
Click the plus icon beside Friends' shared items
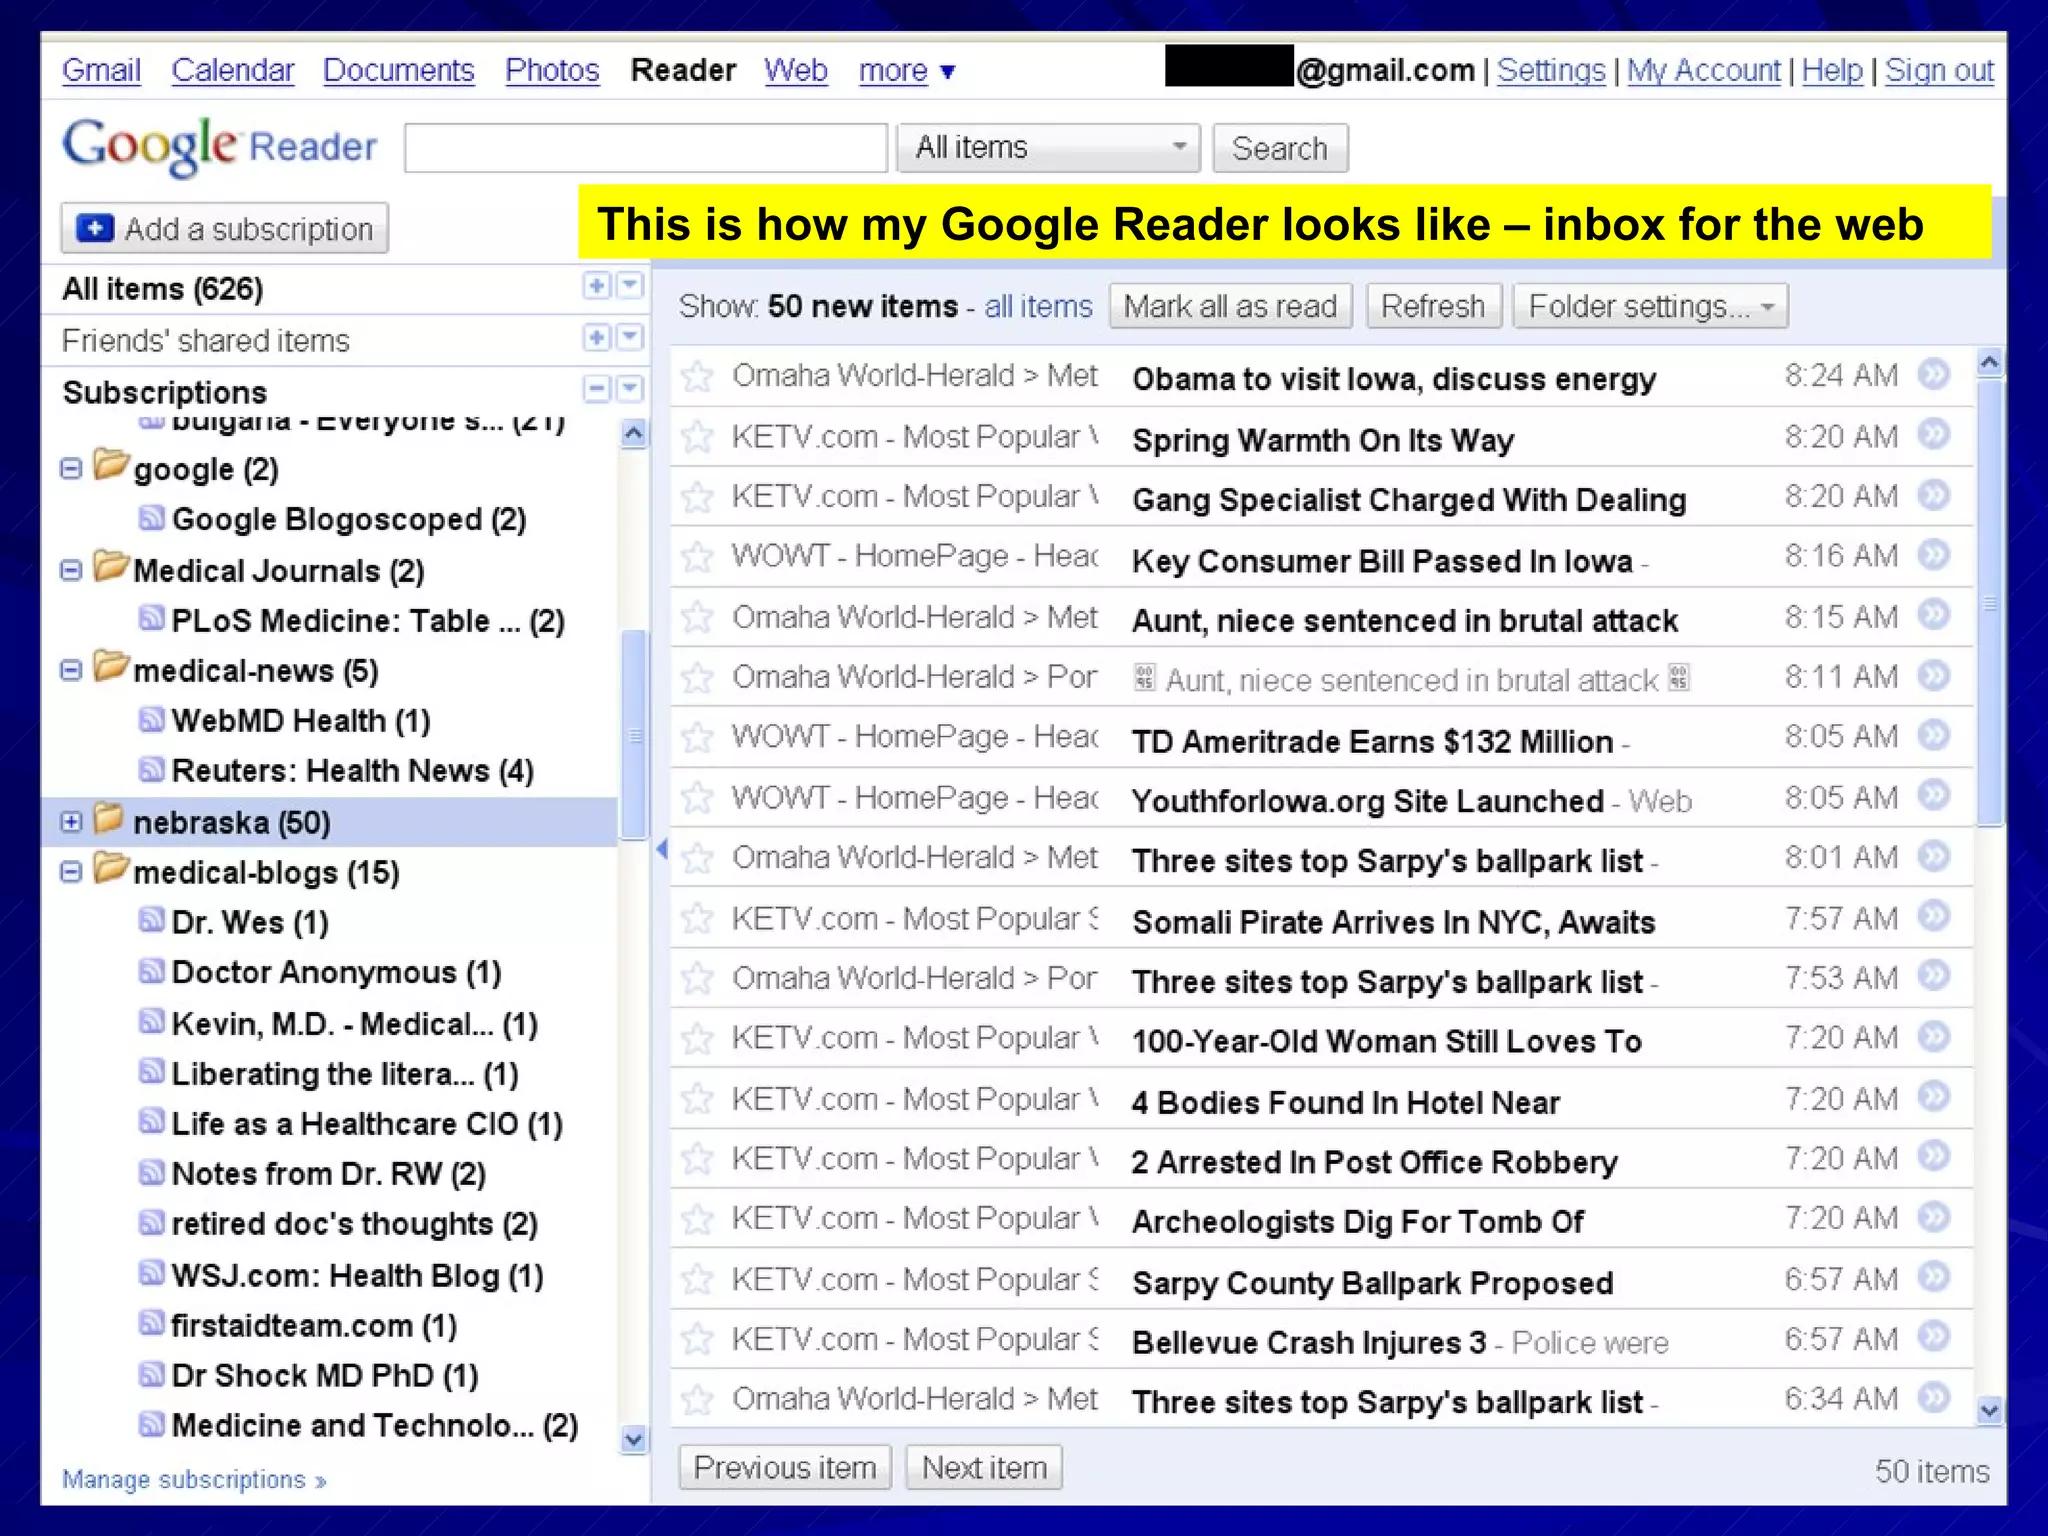pyautogui.click(x=597, y=338)
